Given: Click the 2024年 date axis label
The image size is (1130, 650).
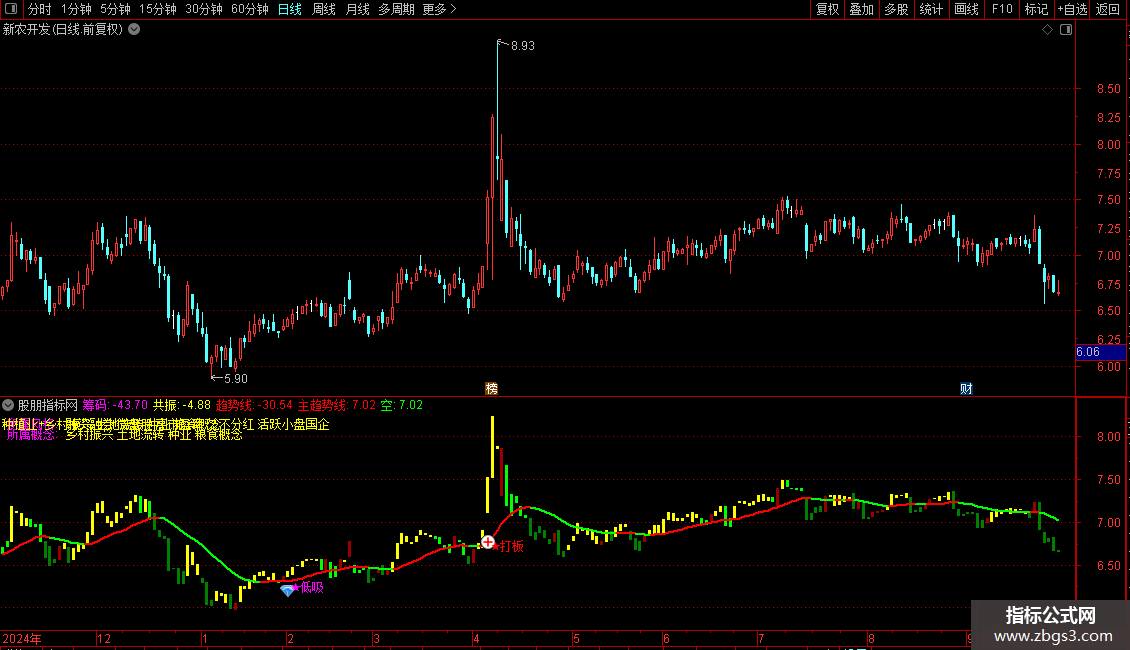Looking at the screenshot, I should tap(22, 638).
